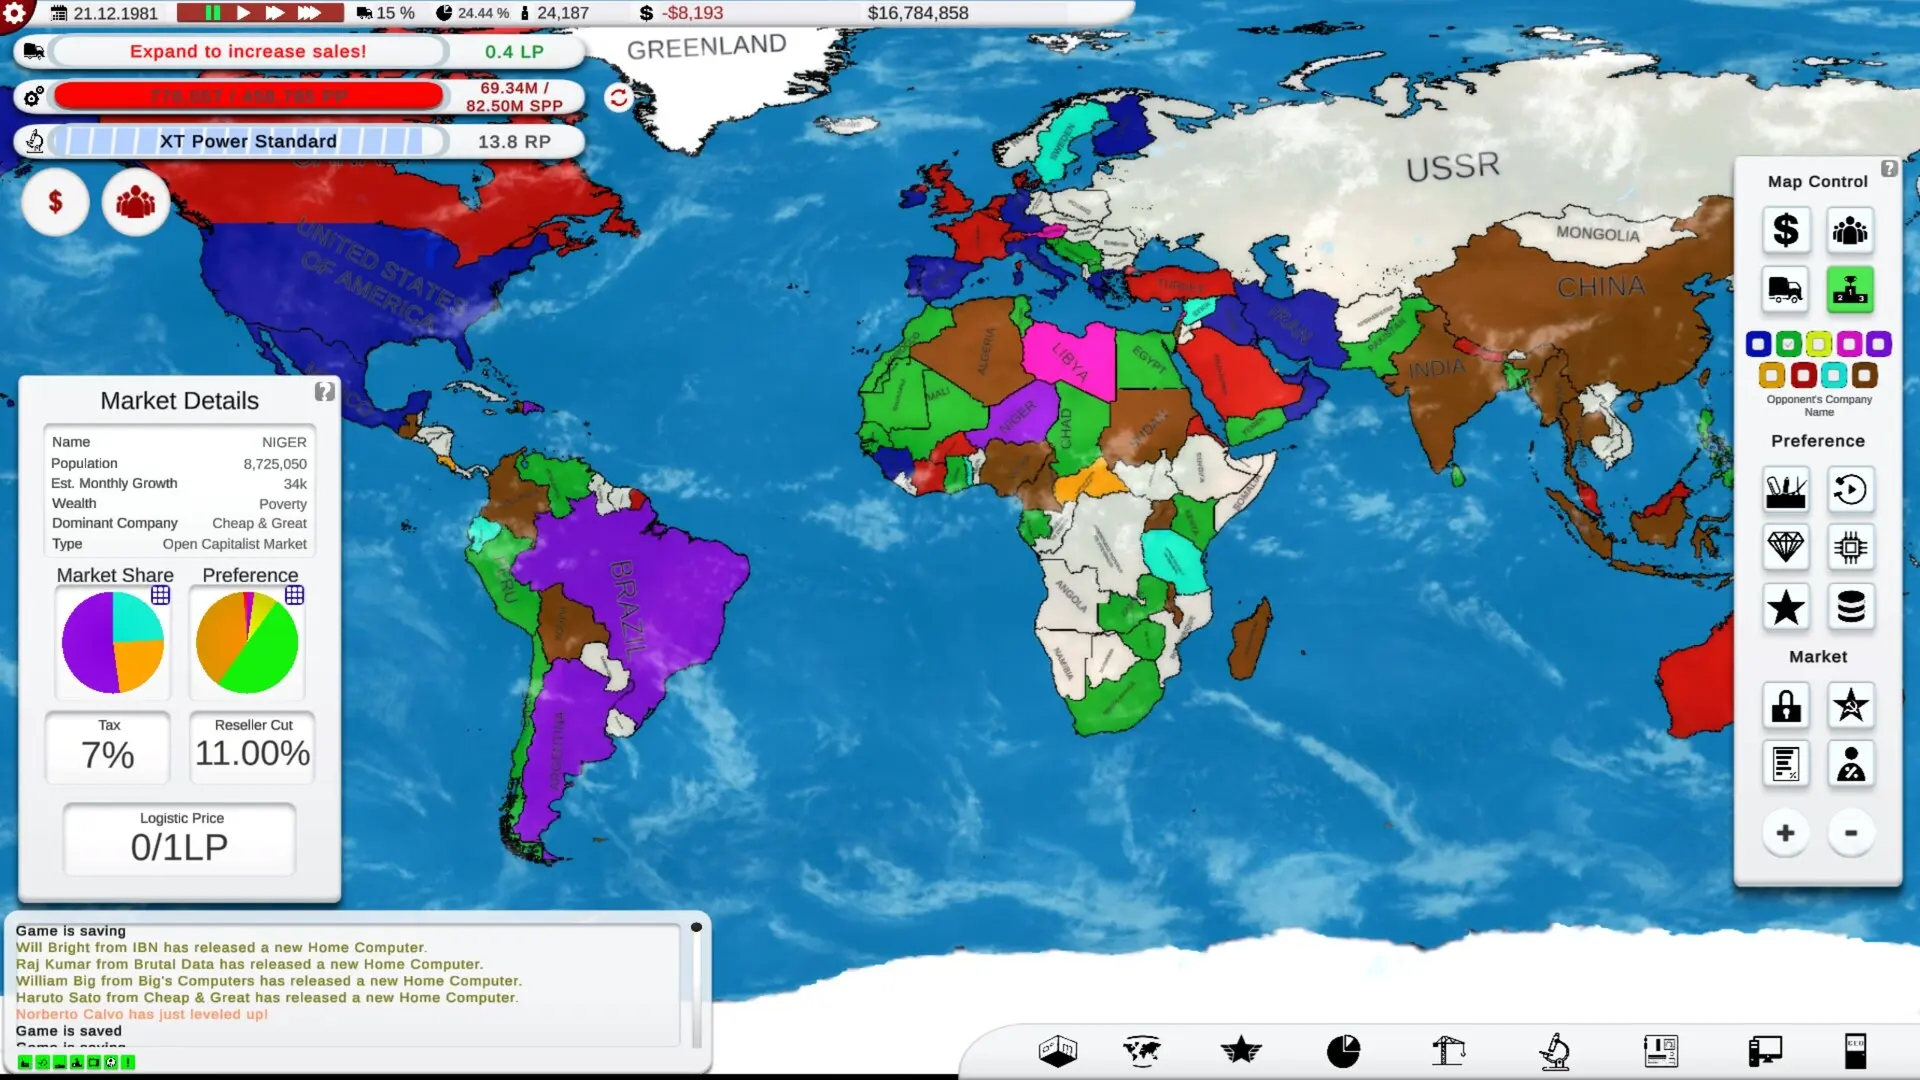Viewport: 1920px width, 1080px height.
Task: Toggle the purple opponent company checkbox
Action: click(x=1879, y=344)
